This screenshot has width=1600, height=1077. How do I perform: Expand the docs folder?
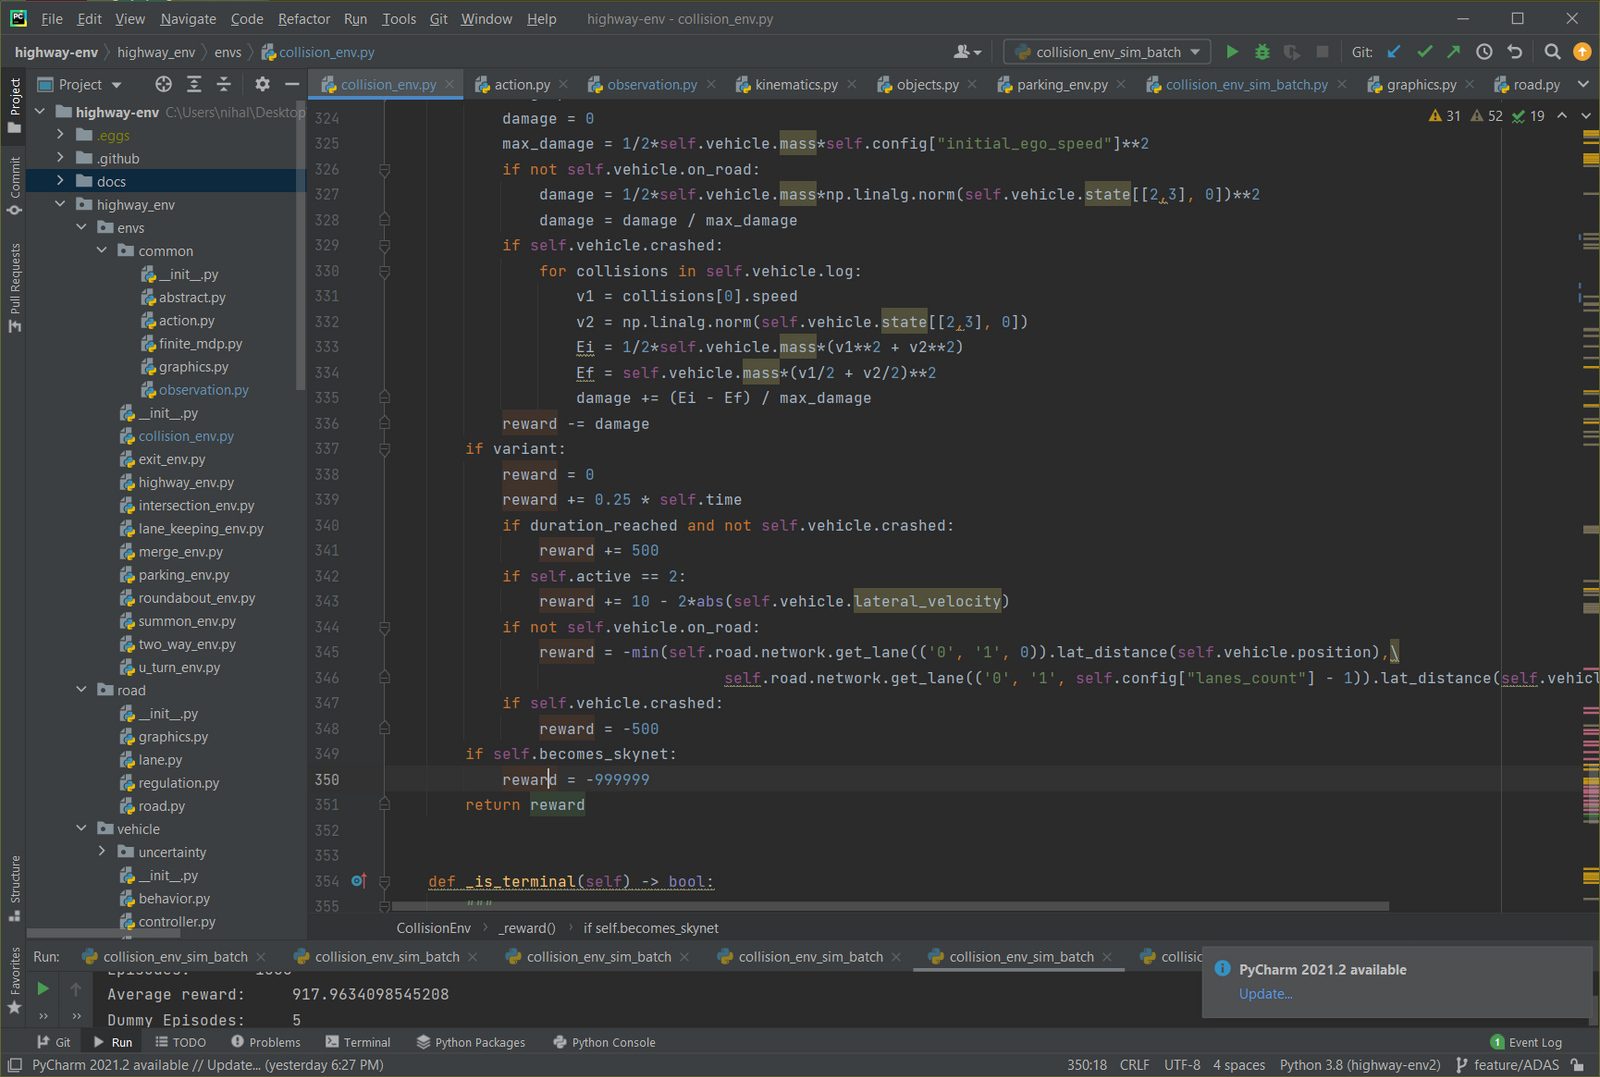[60, 181]
